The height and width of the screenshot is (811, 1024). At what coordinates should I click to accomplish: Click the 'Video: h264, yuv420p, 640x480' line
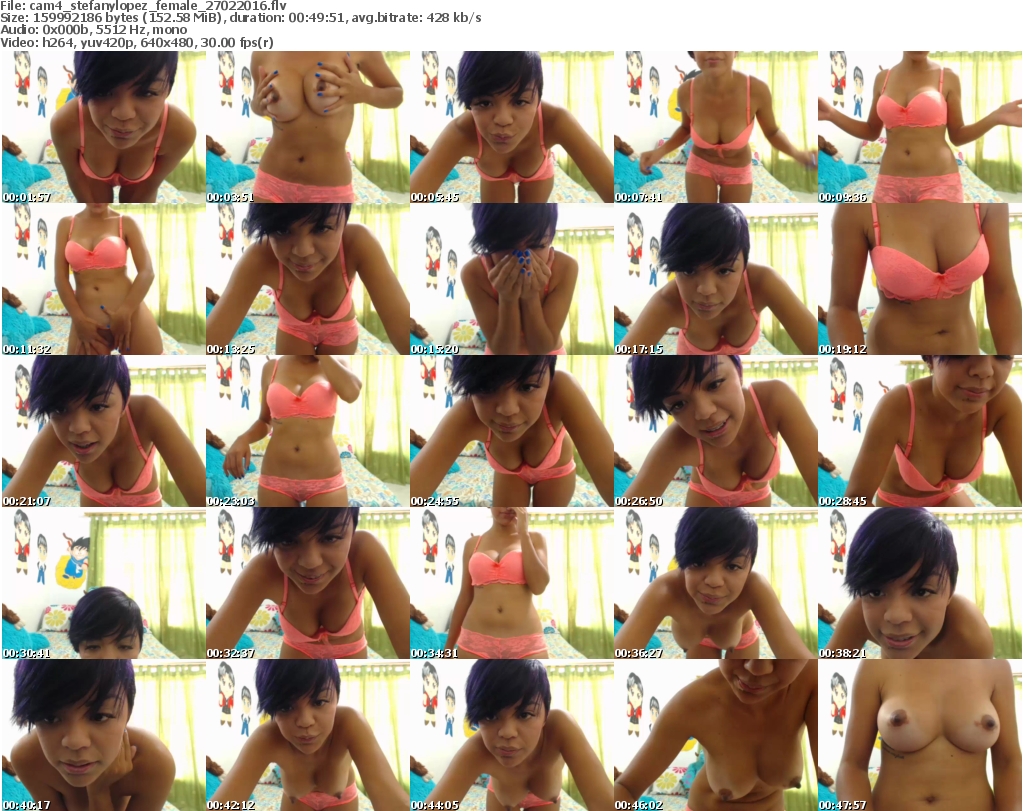(x=136, y=42)
